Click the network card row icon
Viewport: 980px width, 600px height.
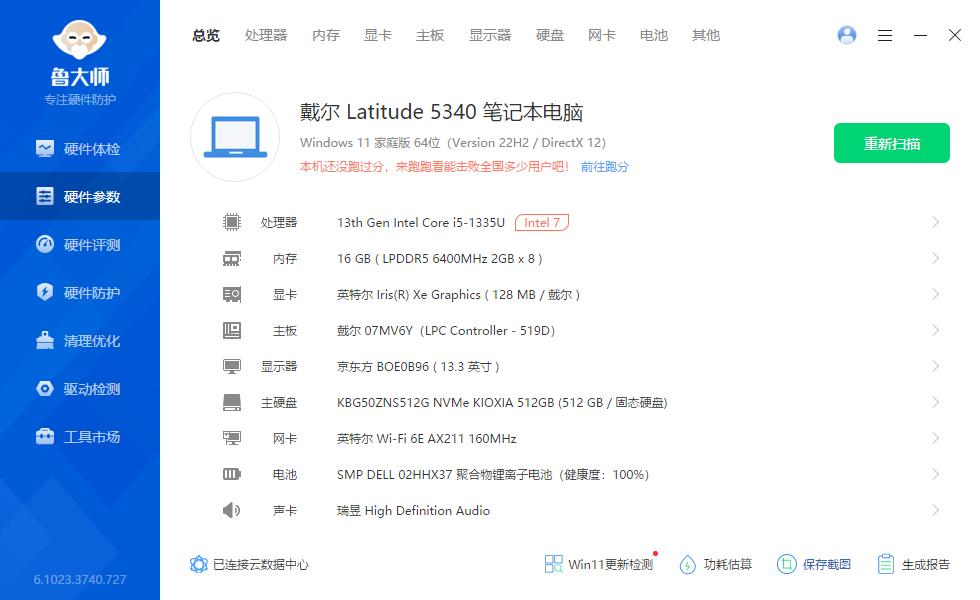pos(232,438)
